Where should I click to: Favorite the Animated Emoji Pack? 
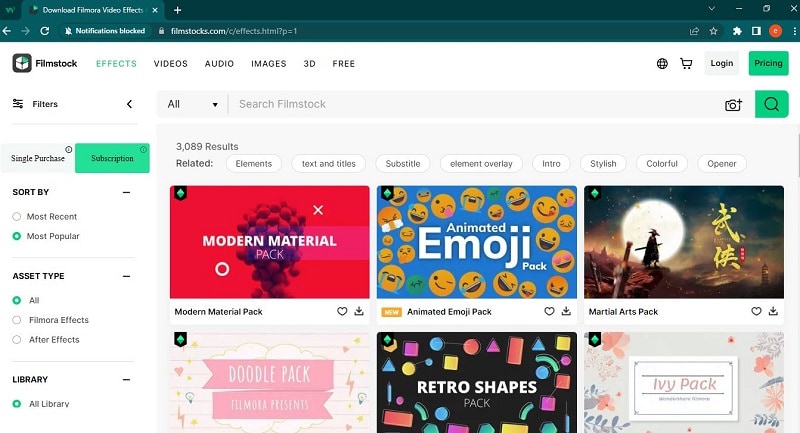click(549, 311)
